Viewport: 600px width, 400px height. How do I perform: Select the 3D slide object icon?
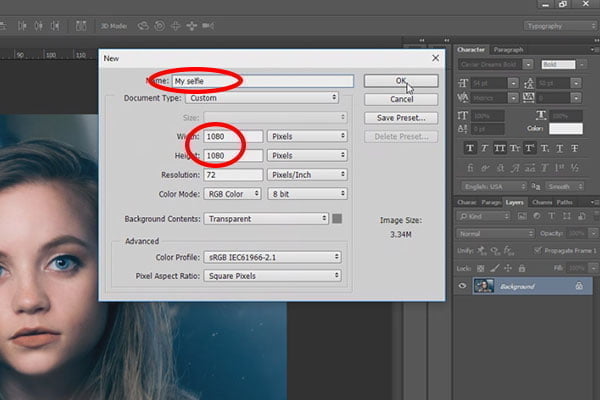coord(192,26)
